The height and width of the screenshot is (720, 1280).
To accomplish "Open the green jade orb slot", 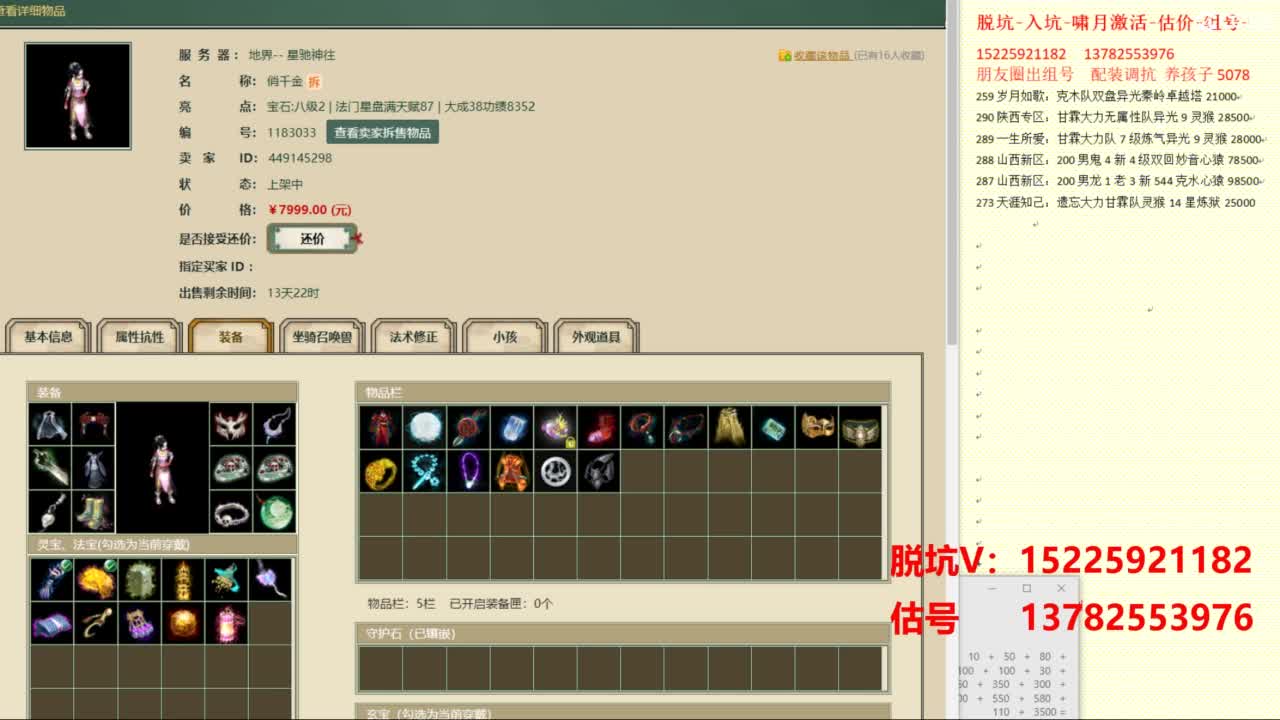I will (x=274, y=511).
